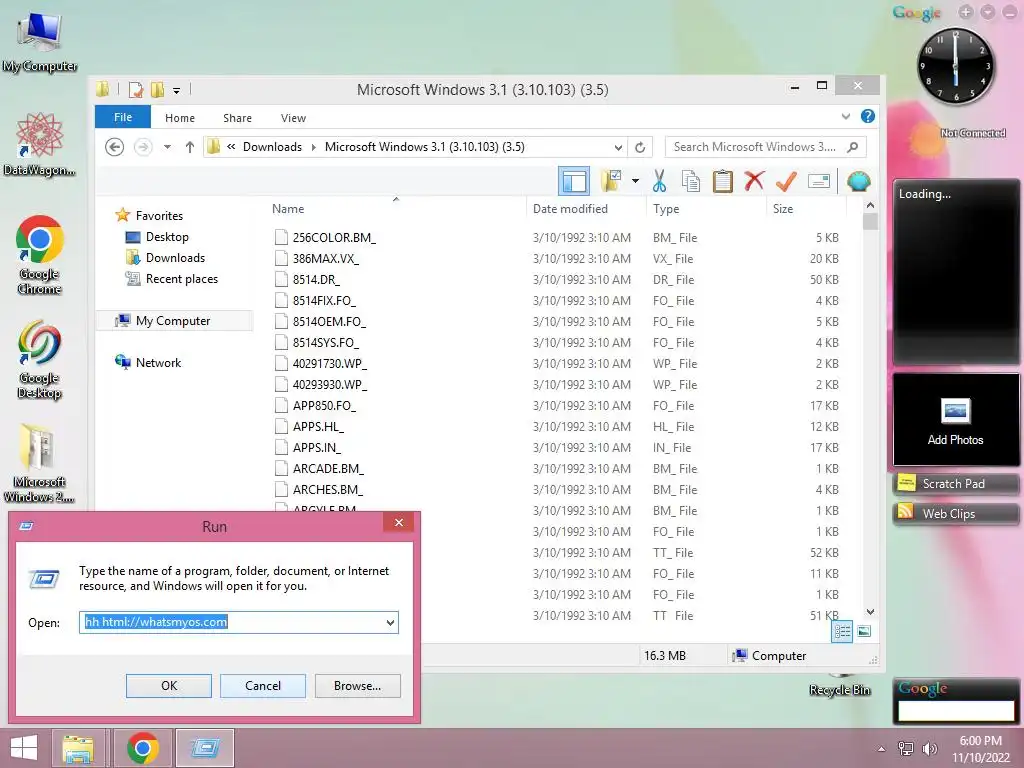Viewport: 1024px width, 768px height.
Task: Select the Paste clipboard icon
Action: 722,181
